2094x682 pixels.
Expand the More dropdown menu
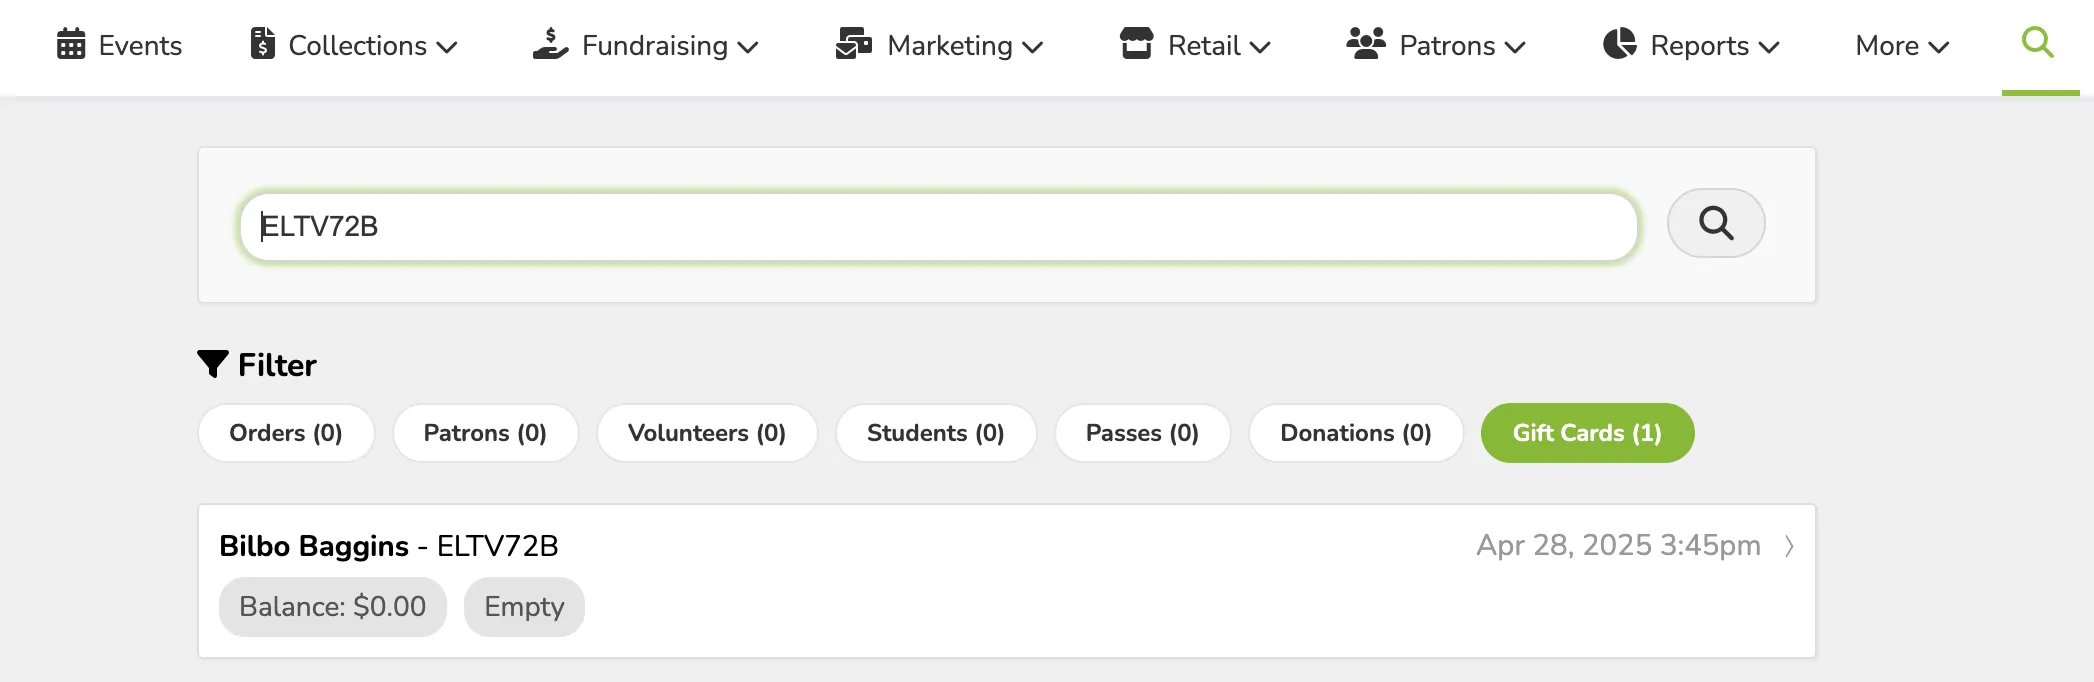(1902, 46)
